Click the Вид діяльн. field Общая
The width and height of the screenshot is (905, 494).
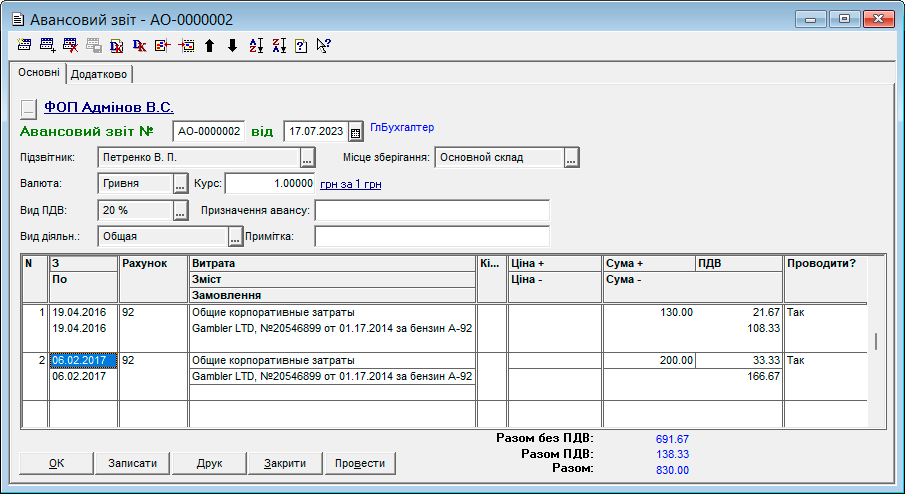click(163, 236)
